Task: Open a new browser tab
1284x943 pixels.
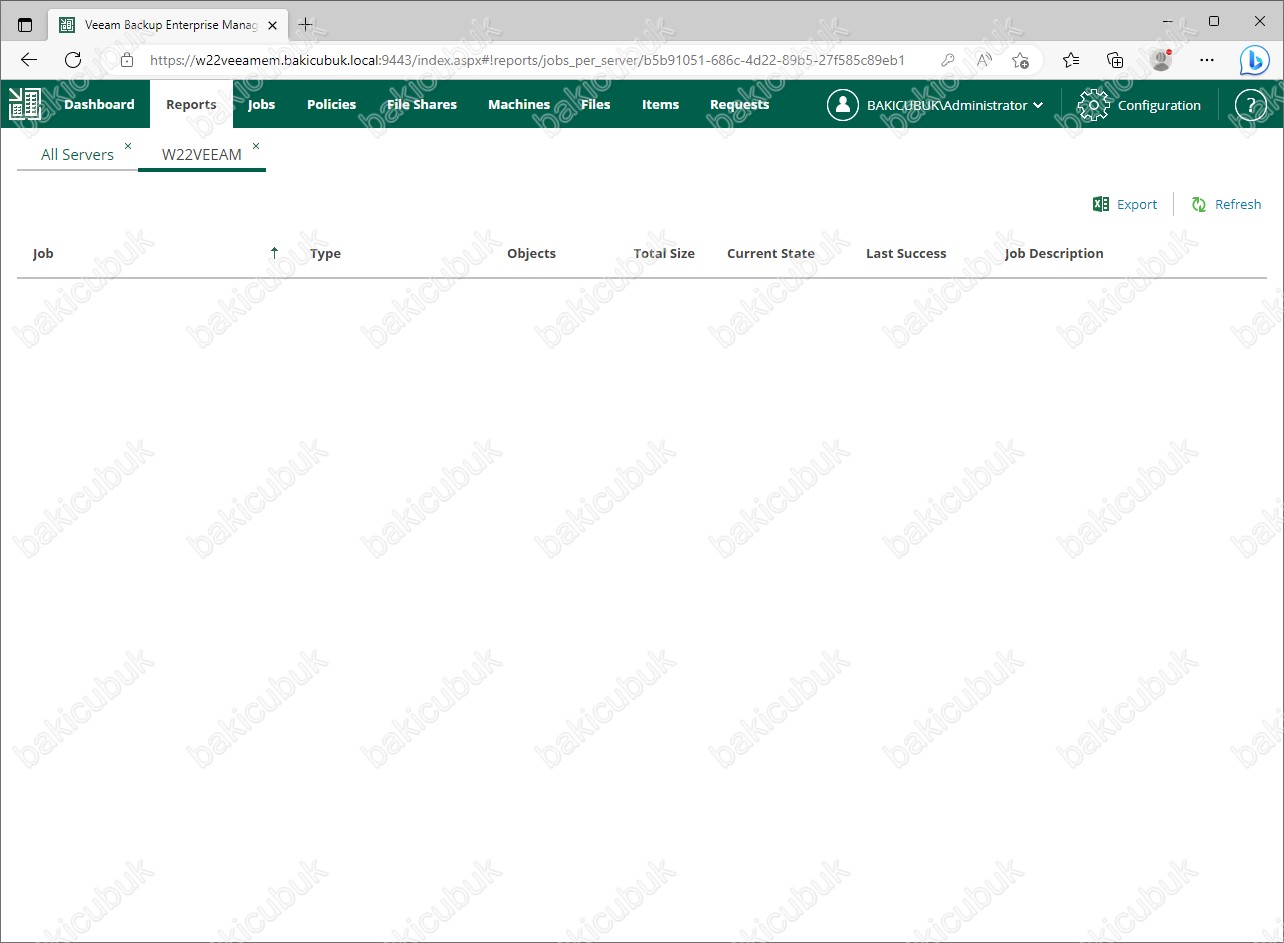Action: [x=305, y=24]
